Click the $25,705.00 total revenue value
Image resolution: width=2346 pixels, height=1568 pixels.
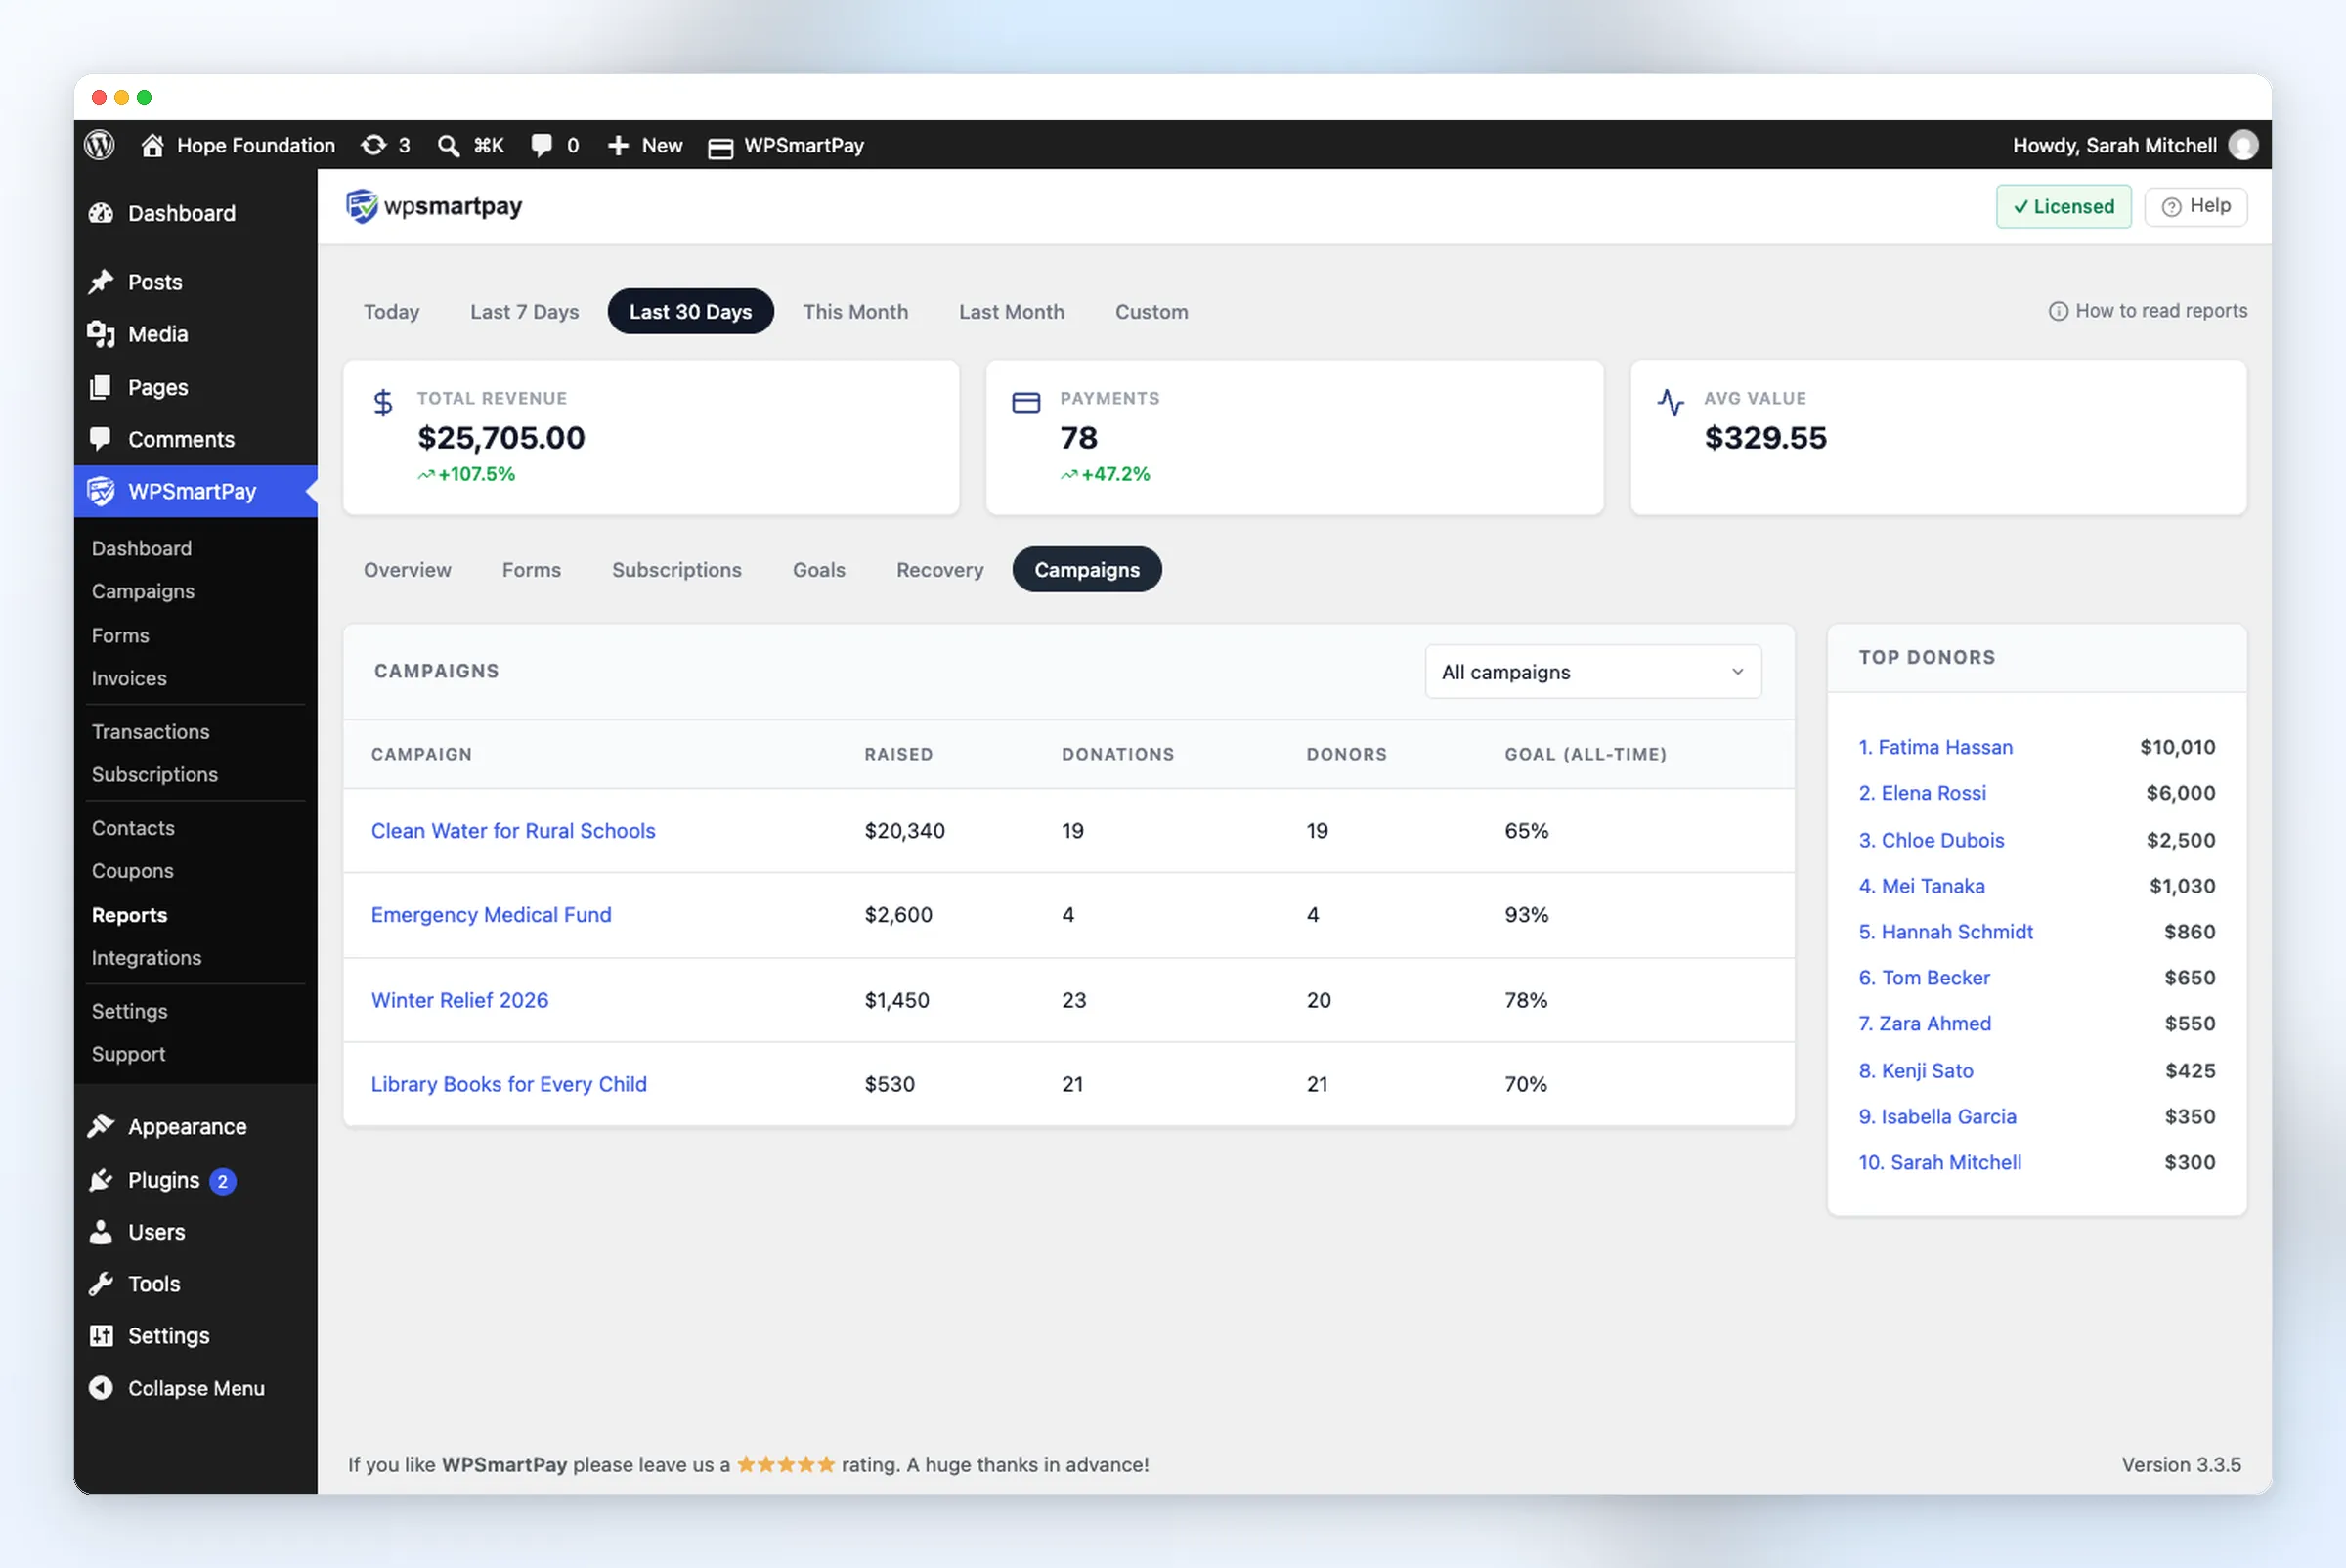(x=501, y=438)
